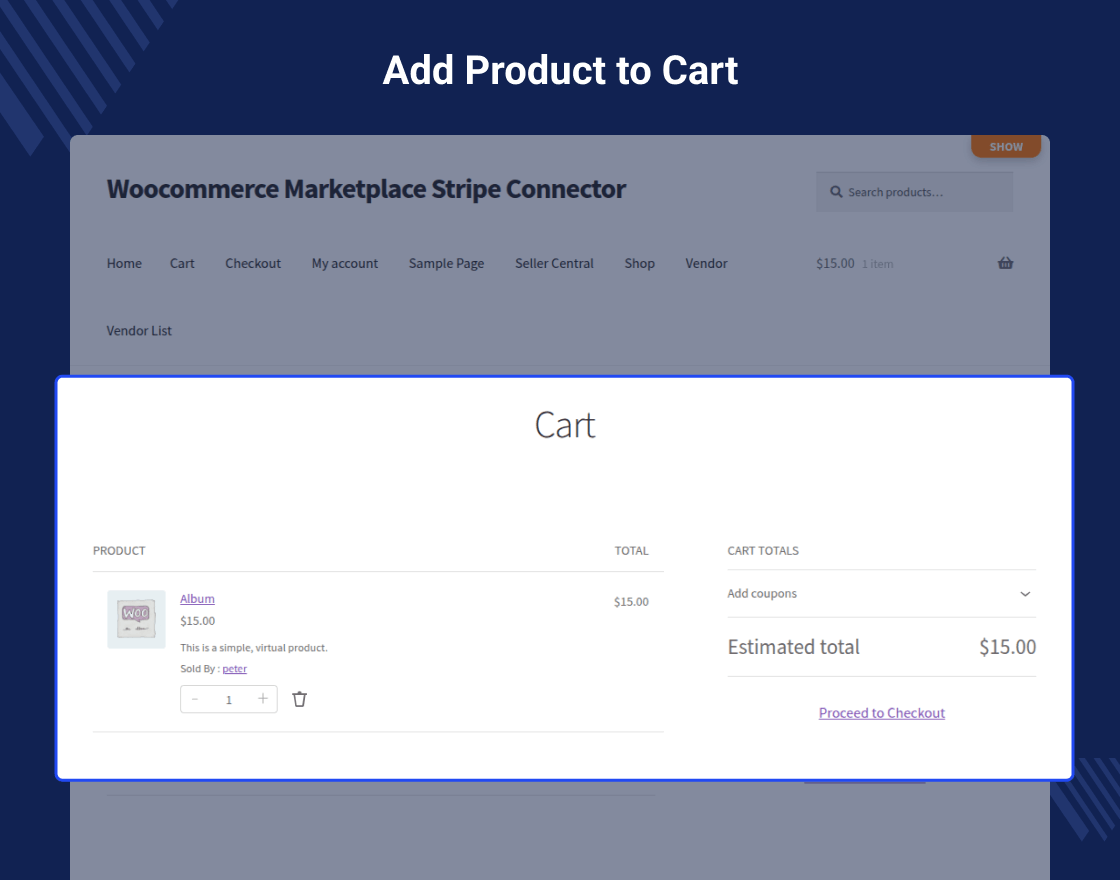1120x880 pixels.
Task: Click the quantity field showing 1
Action: (x=229, y=700)
